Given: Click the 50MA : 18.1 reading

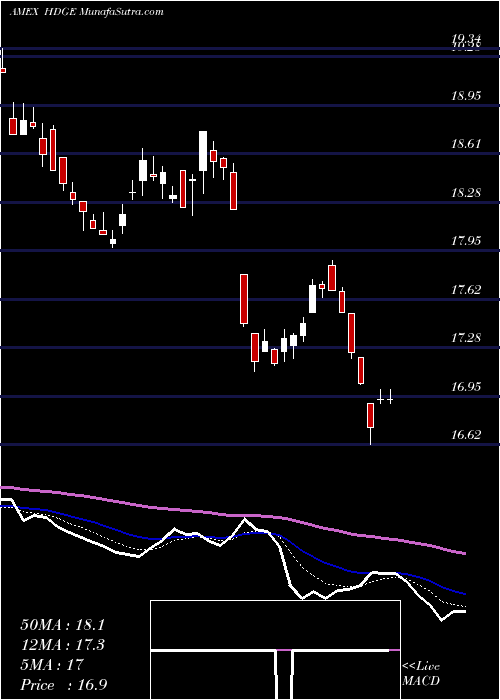Looking at the screenshot, I should (63, 625).
